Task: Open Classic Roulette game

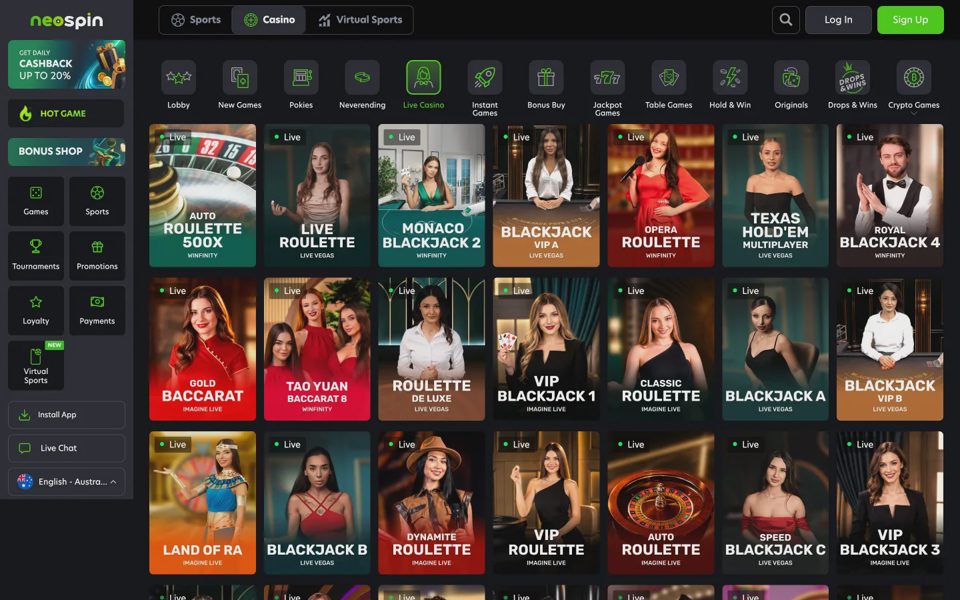Action: [661, 349]
